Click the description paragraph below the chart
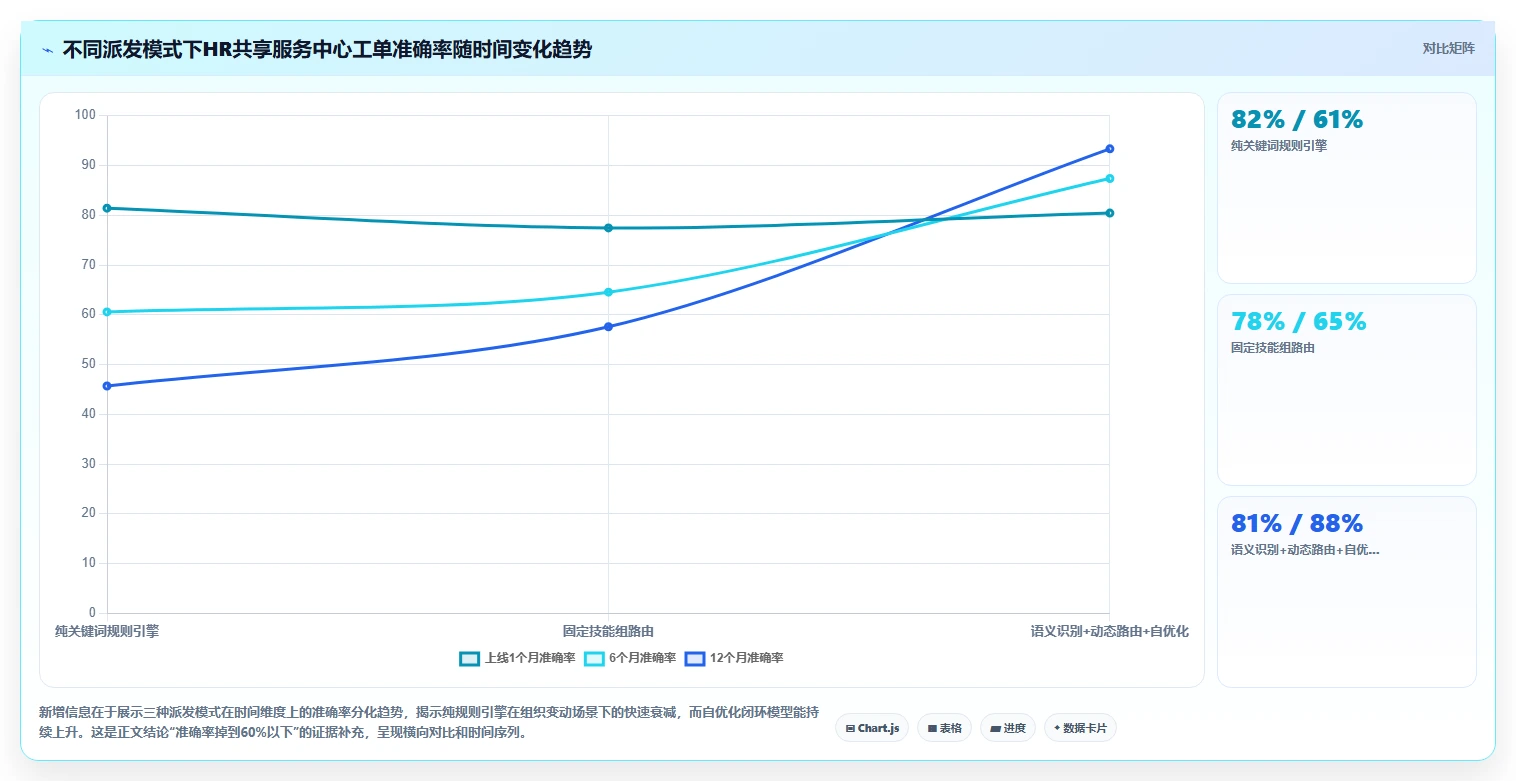 pyautogui.click(x=428, y=722)
